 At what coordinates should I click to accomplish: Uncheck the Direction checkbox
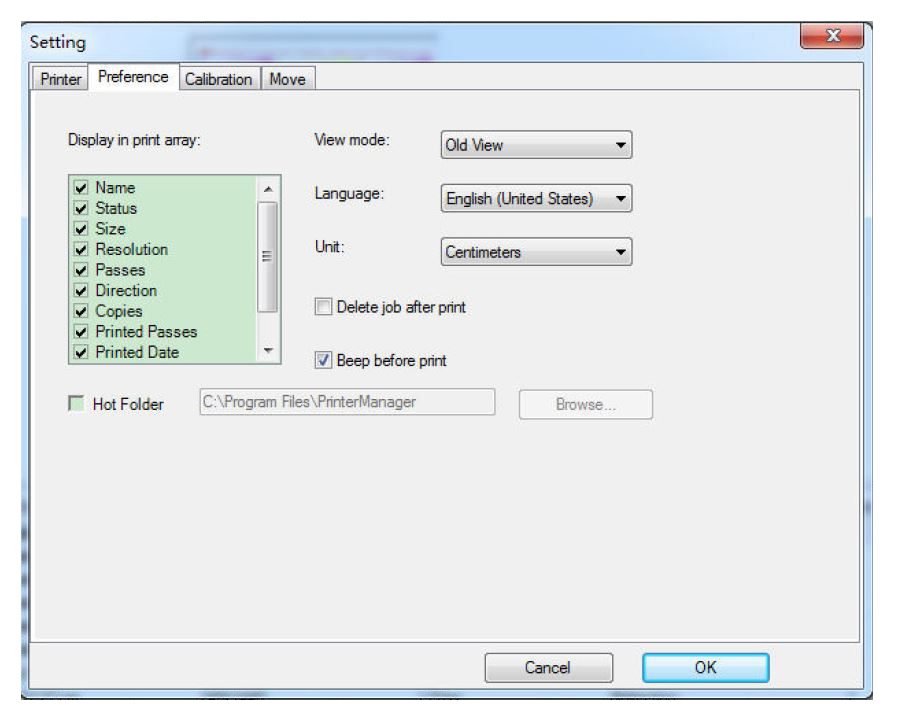click(81, 290)
